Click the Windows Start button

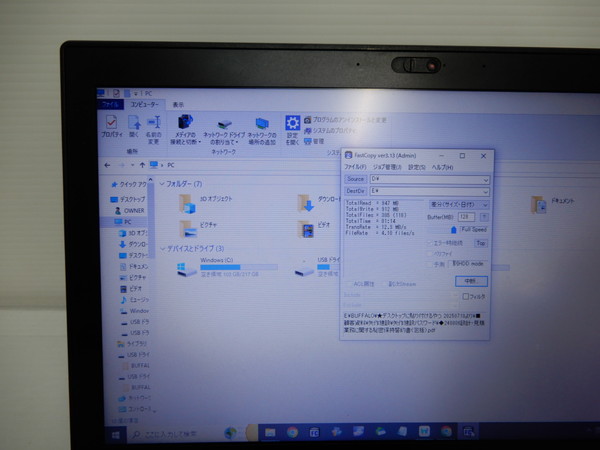point(116,434)
